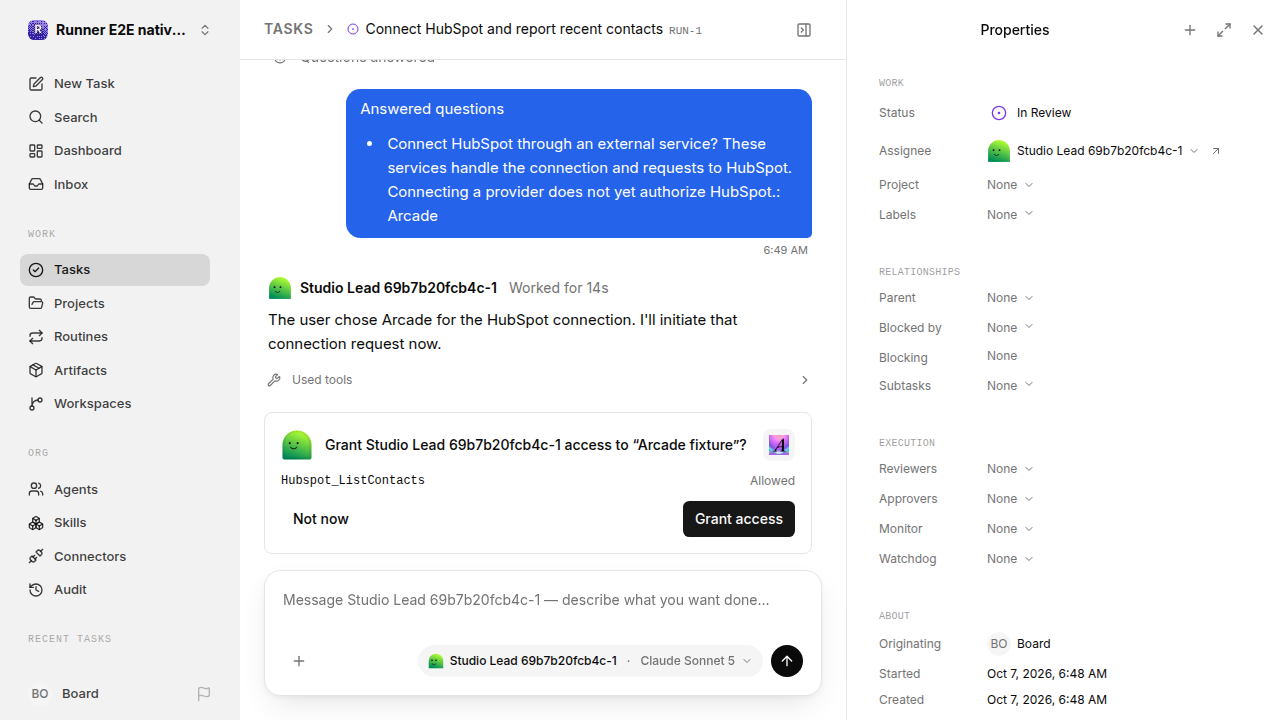Click the Routines icon
1280x720 pixels.
coord(36,337)
